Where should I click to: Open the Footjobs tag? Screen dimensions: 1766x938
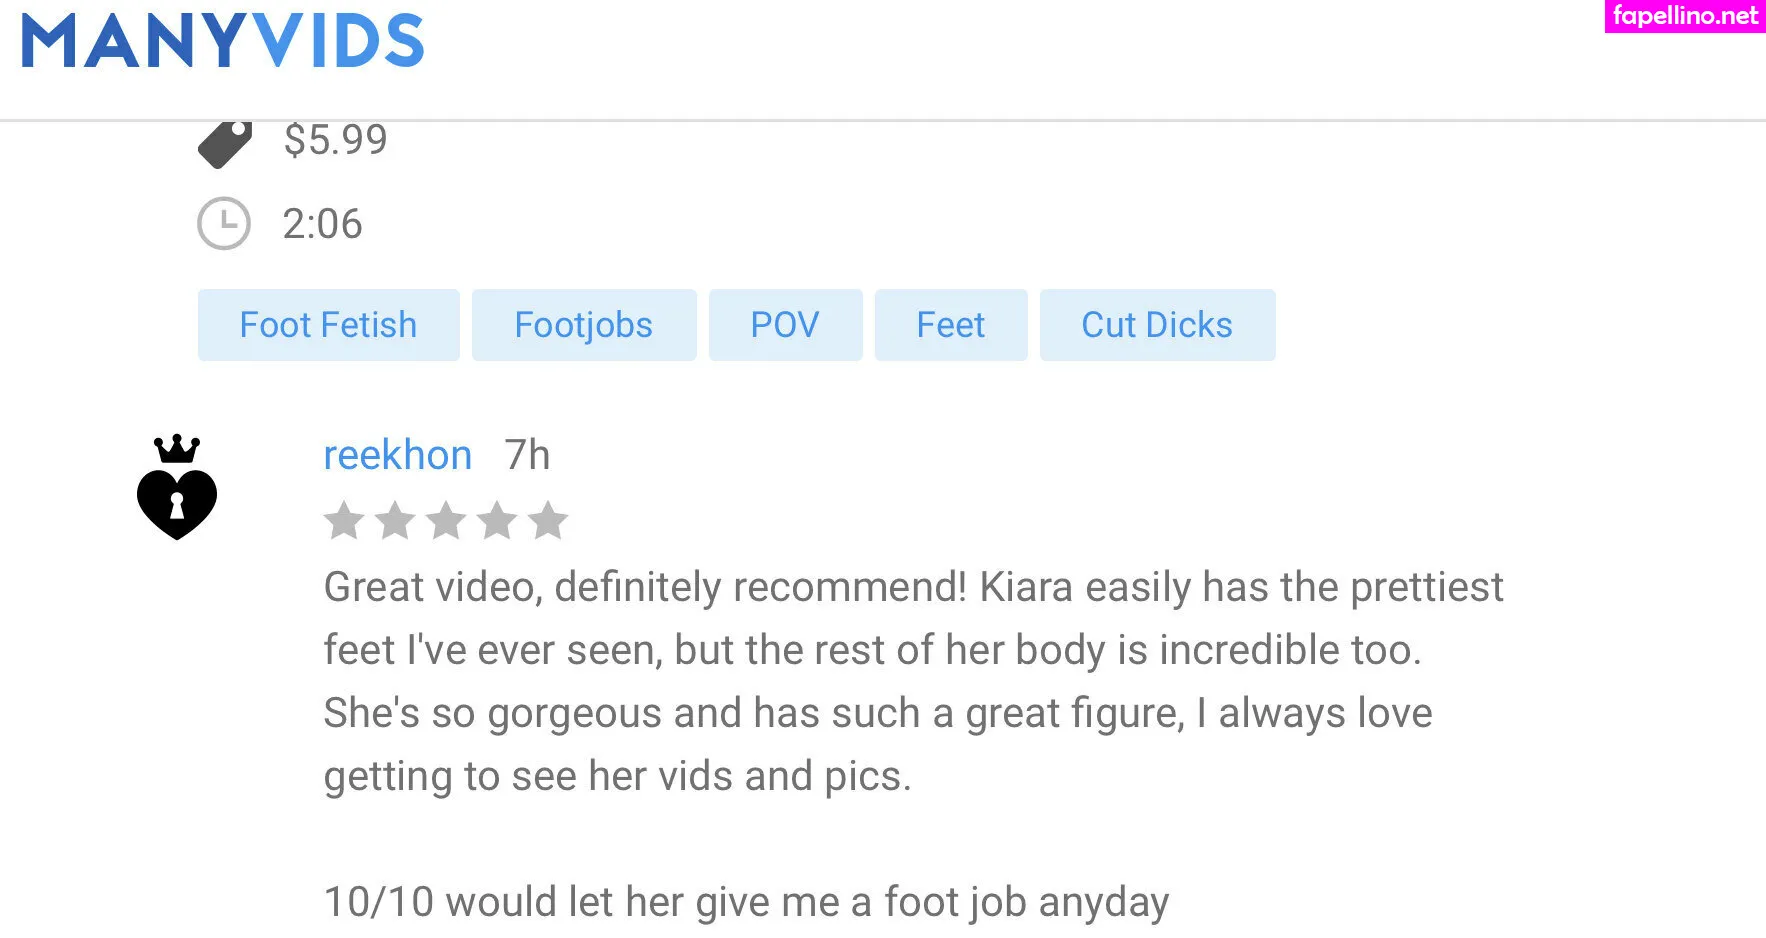[x=584, y=325]
